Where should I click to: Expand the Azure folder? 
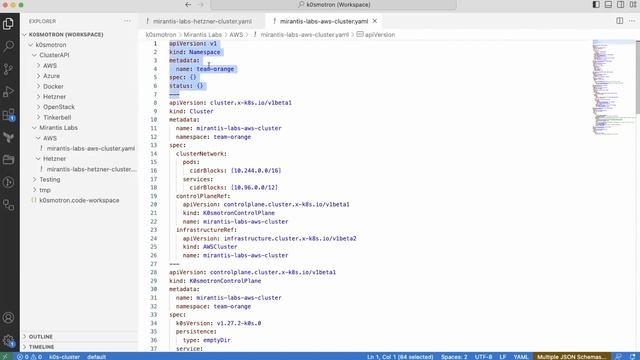point(51,76)
